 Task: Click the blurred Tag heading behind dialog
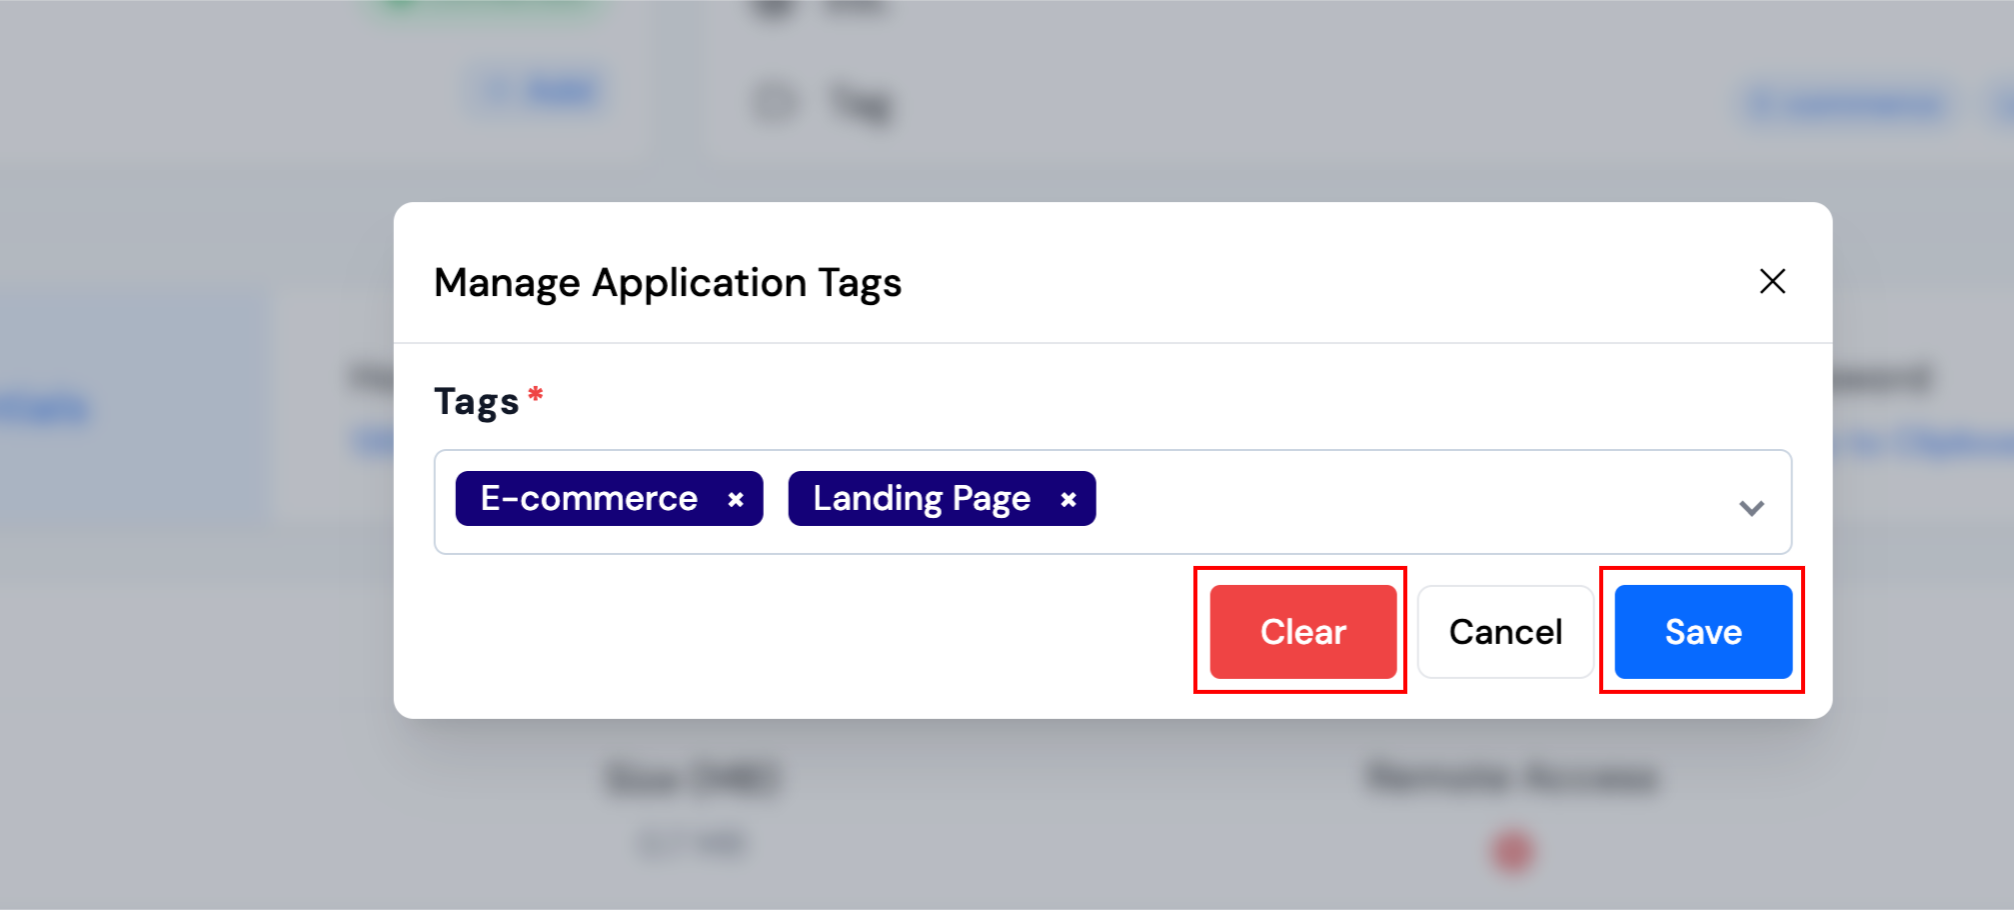860,103
